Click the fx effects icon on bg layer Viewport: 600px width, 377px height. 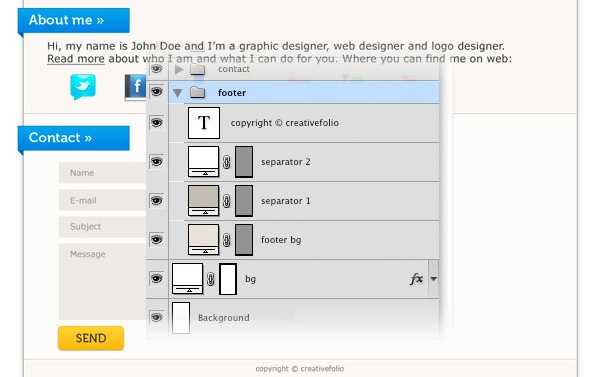(416, 279)
